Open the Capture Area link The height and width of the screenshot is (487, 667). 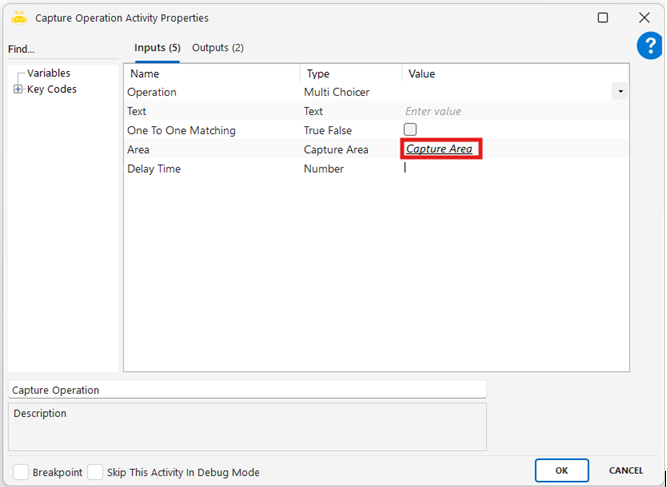(x=439, y=149)
